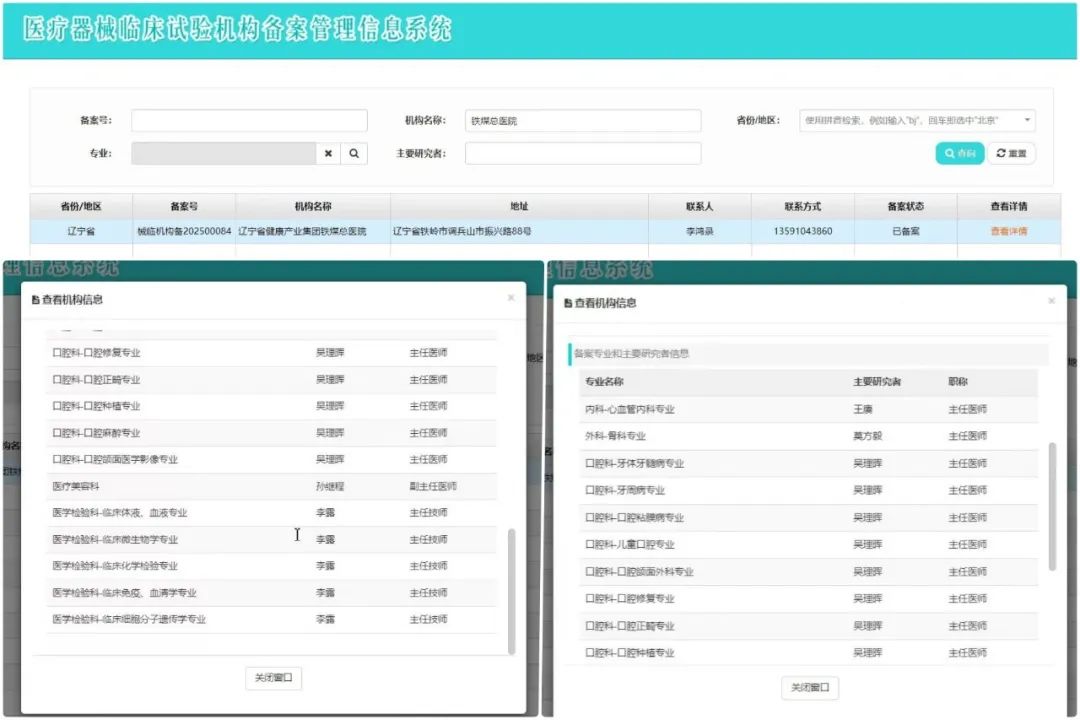Click the 副主任医师 title cell

(433, 486)
